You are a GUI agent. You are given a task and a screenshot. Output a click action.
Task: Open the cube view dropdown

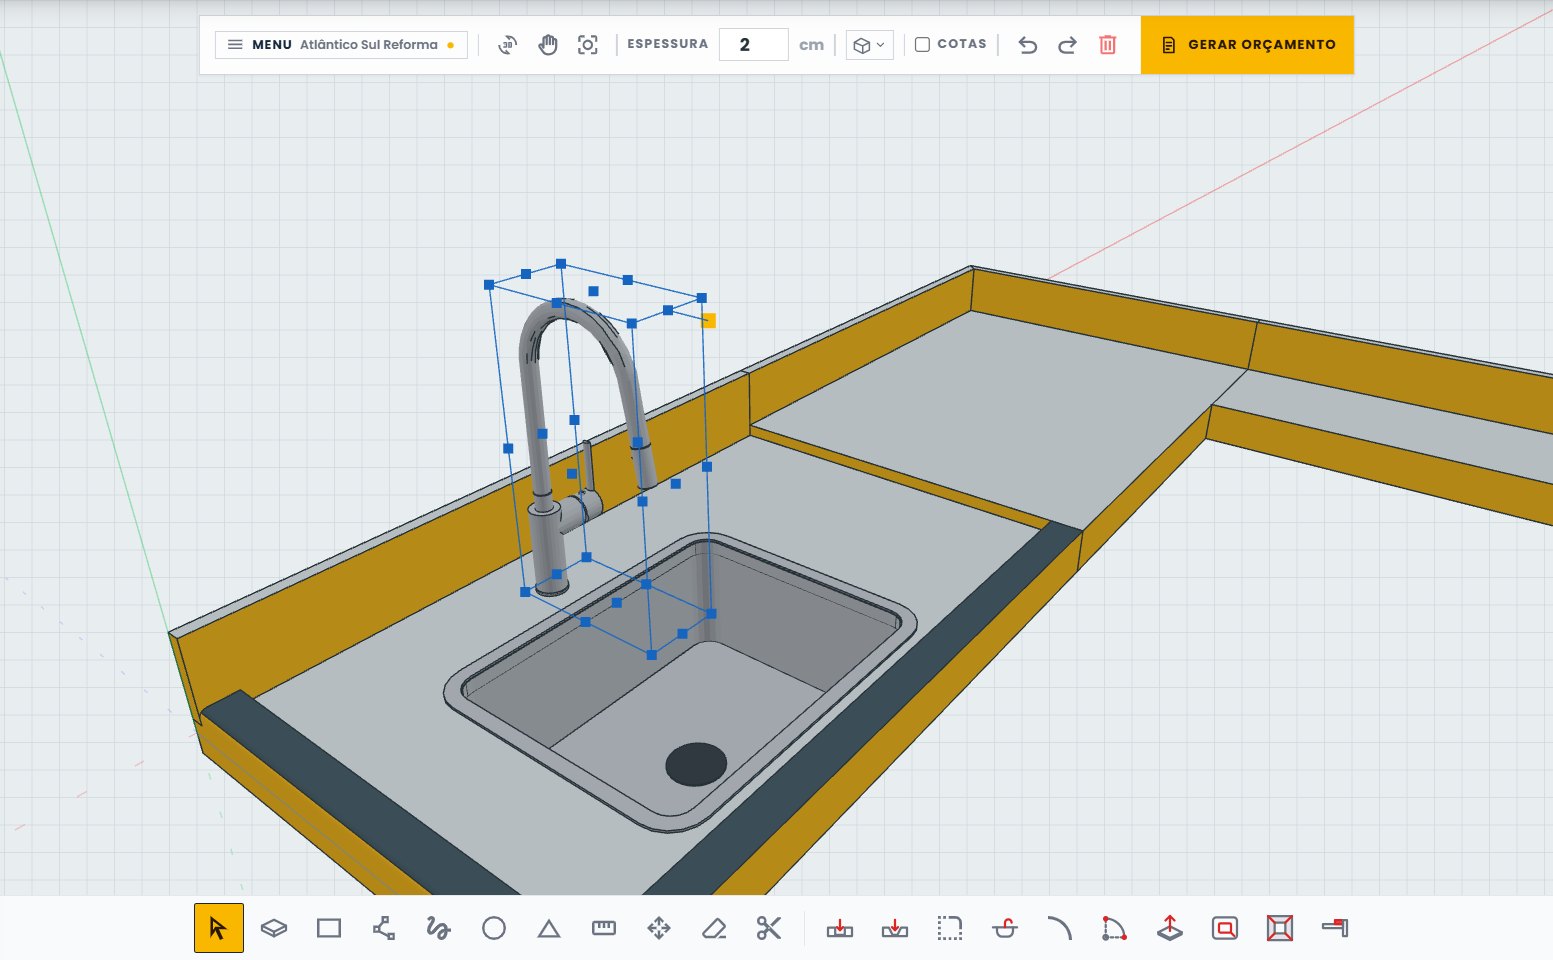point(869,45)
